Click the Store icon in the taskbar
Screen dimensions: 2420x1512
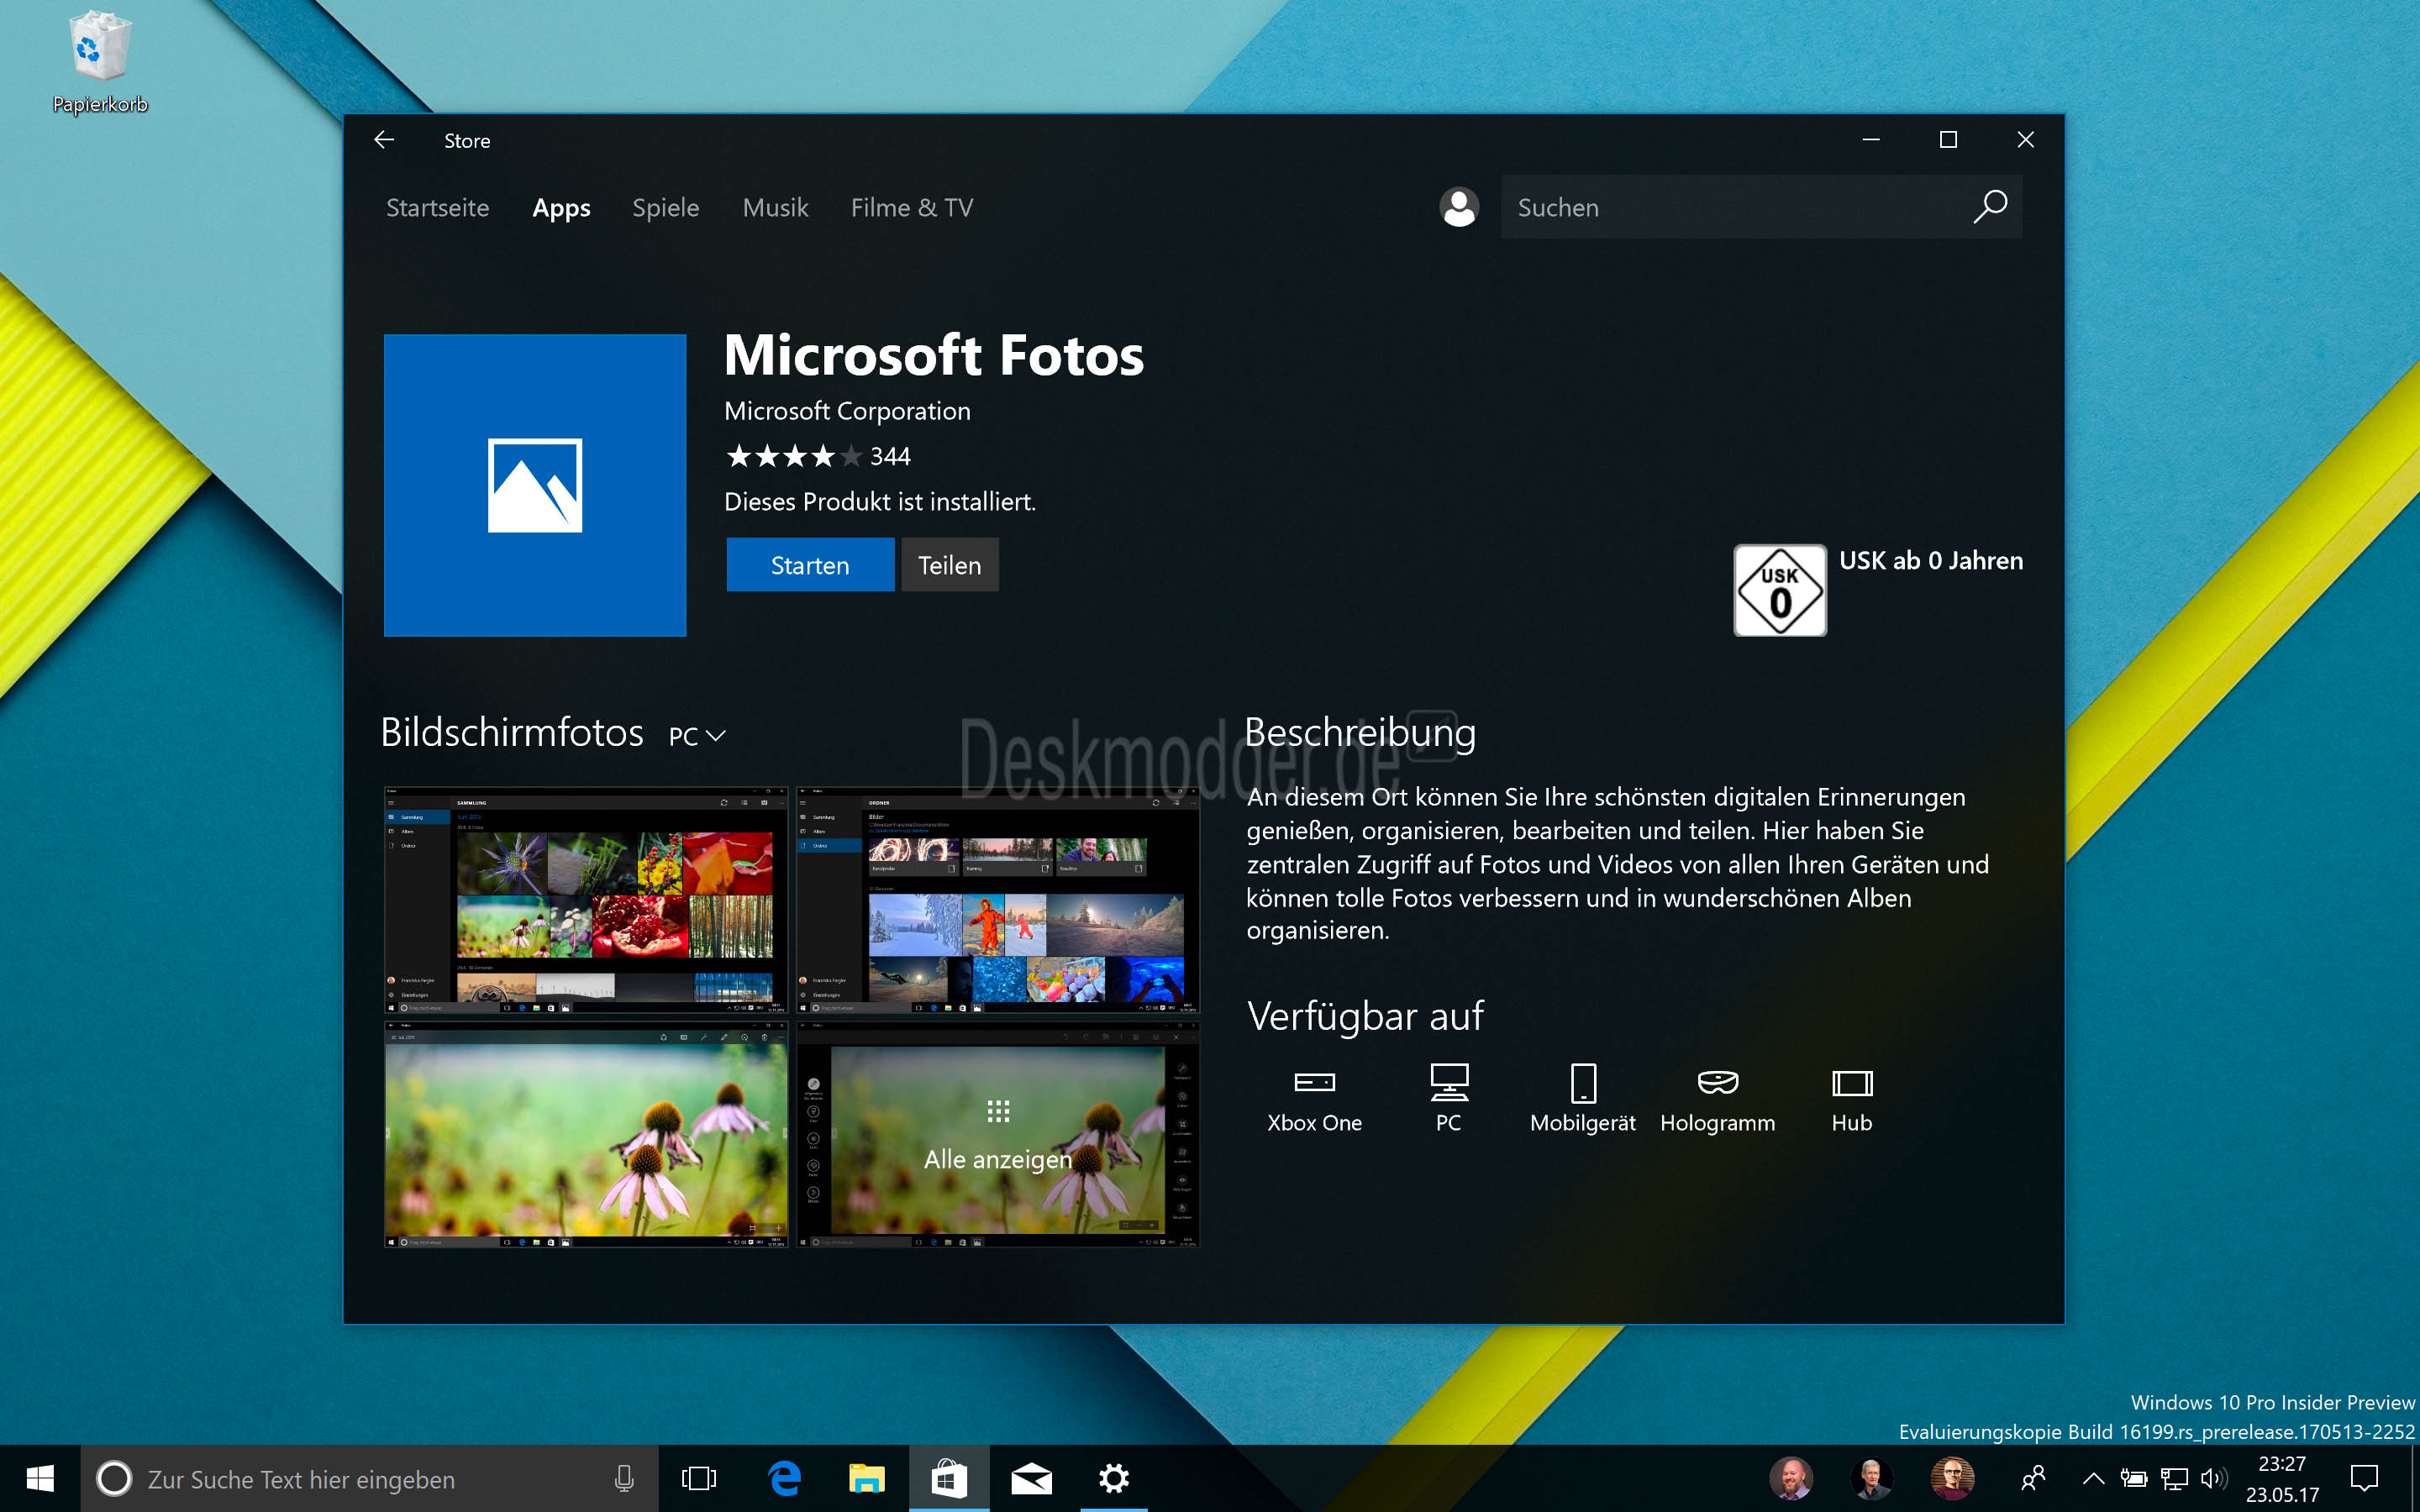tap(949, 1478)
